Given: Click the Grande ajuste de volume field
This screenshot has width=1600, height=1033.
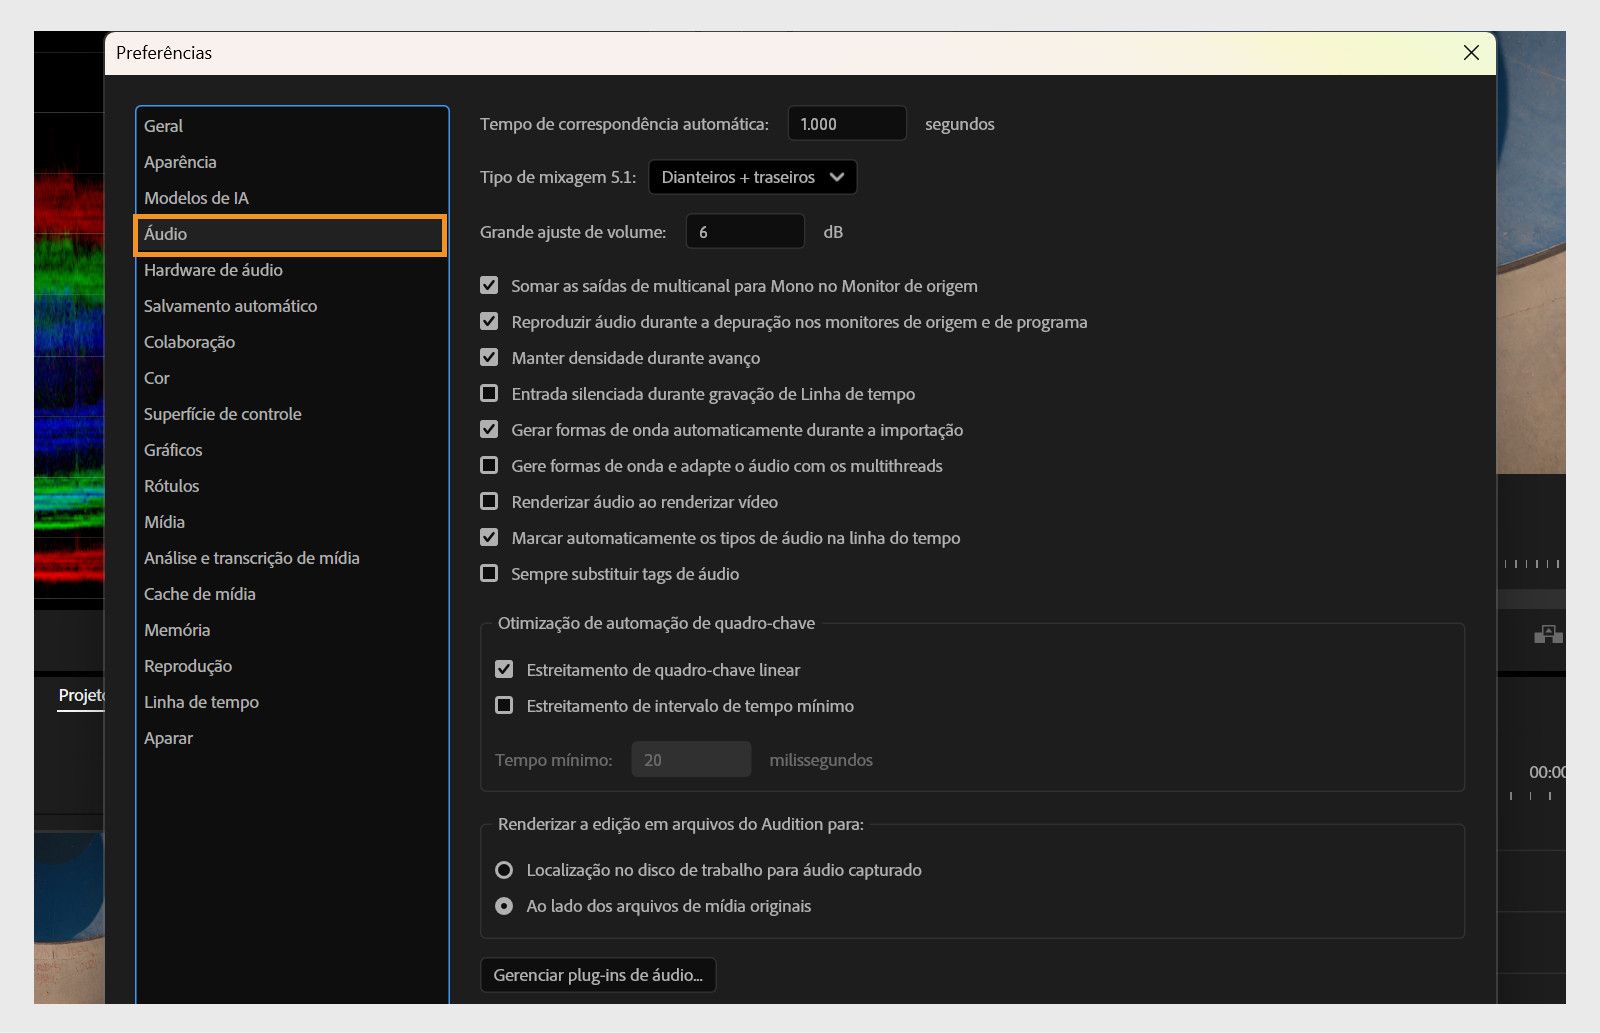Looking at the screenshot, I should click(744, 231).
